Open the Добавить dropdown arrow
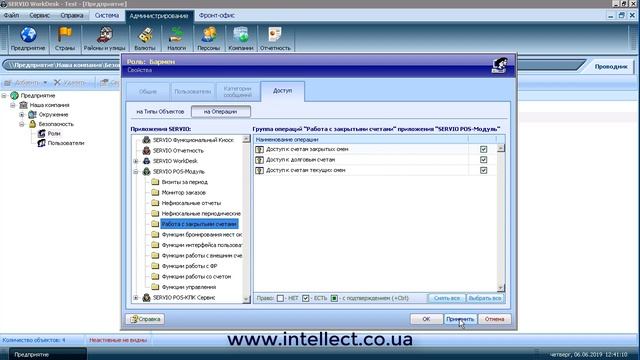This screenshot has height=360, width=640. 45,83
